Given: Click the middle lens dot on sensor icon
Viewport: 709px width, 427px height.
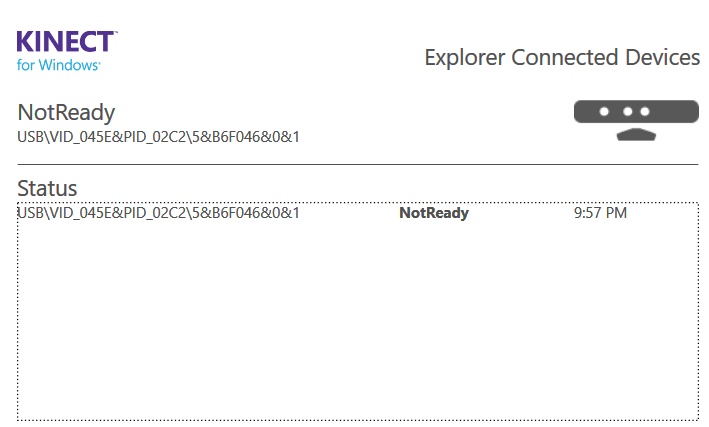Looking at the screenshot, I should tap(628, 111).
